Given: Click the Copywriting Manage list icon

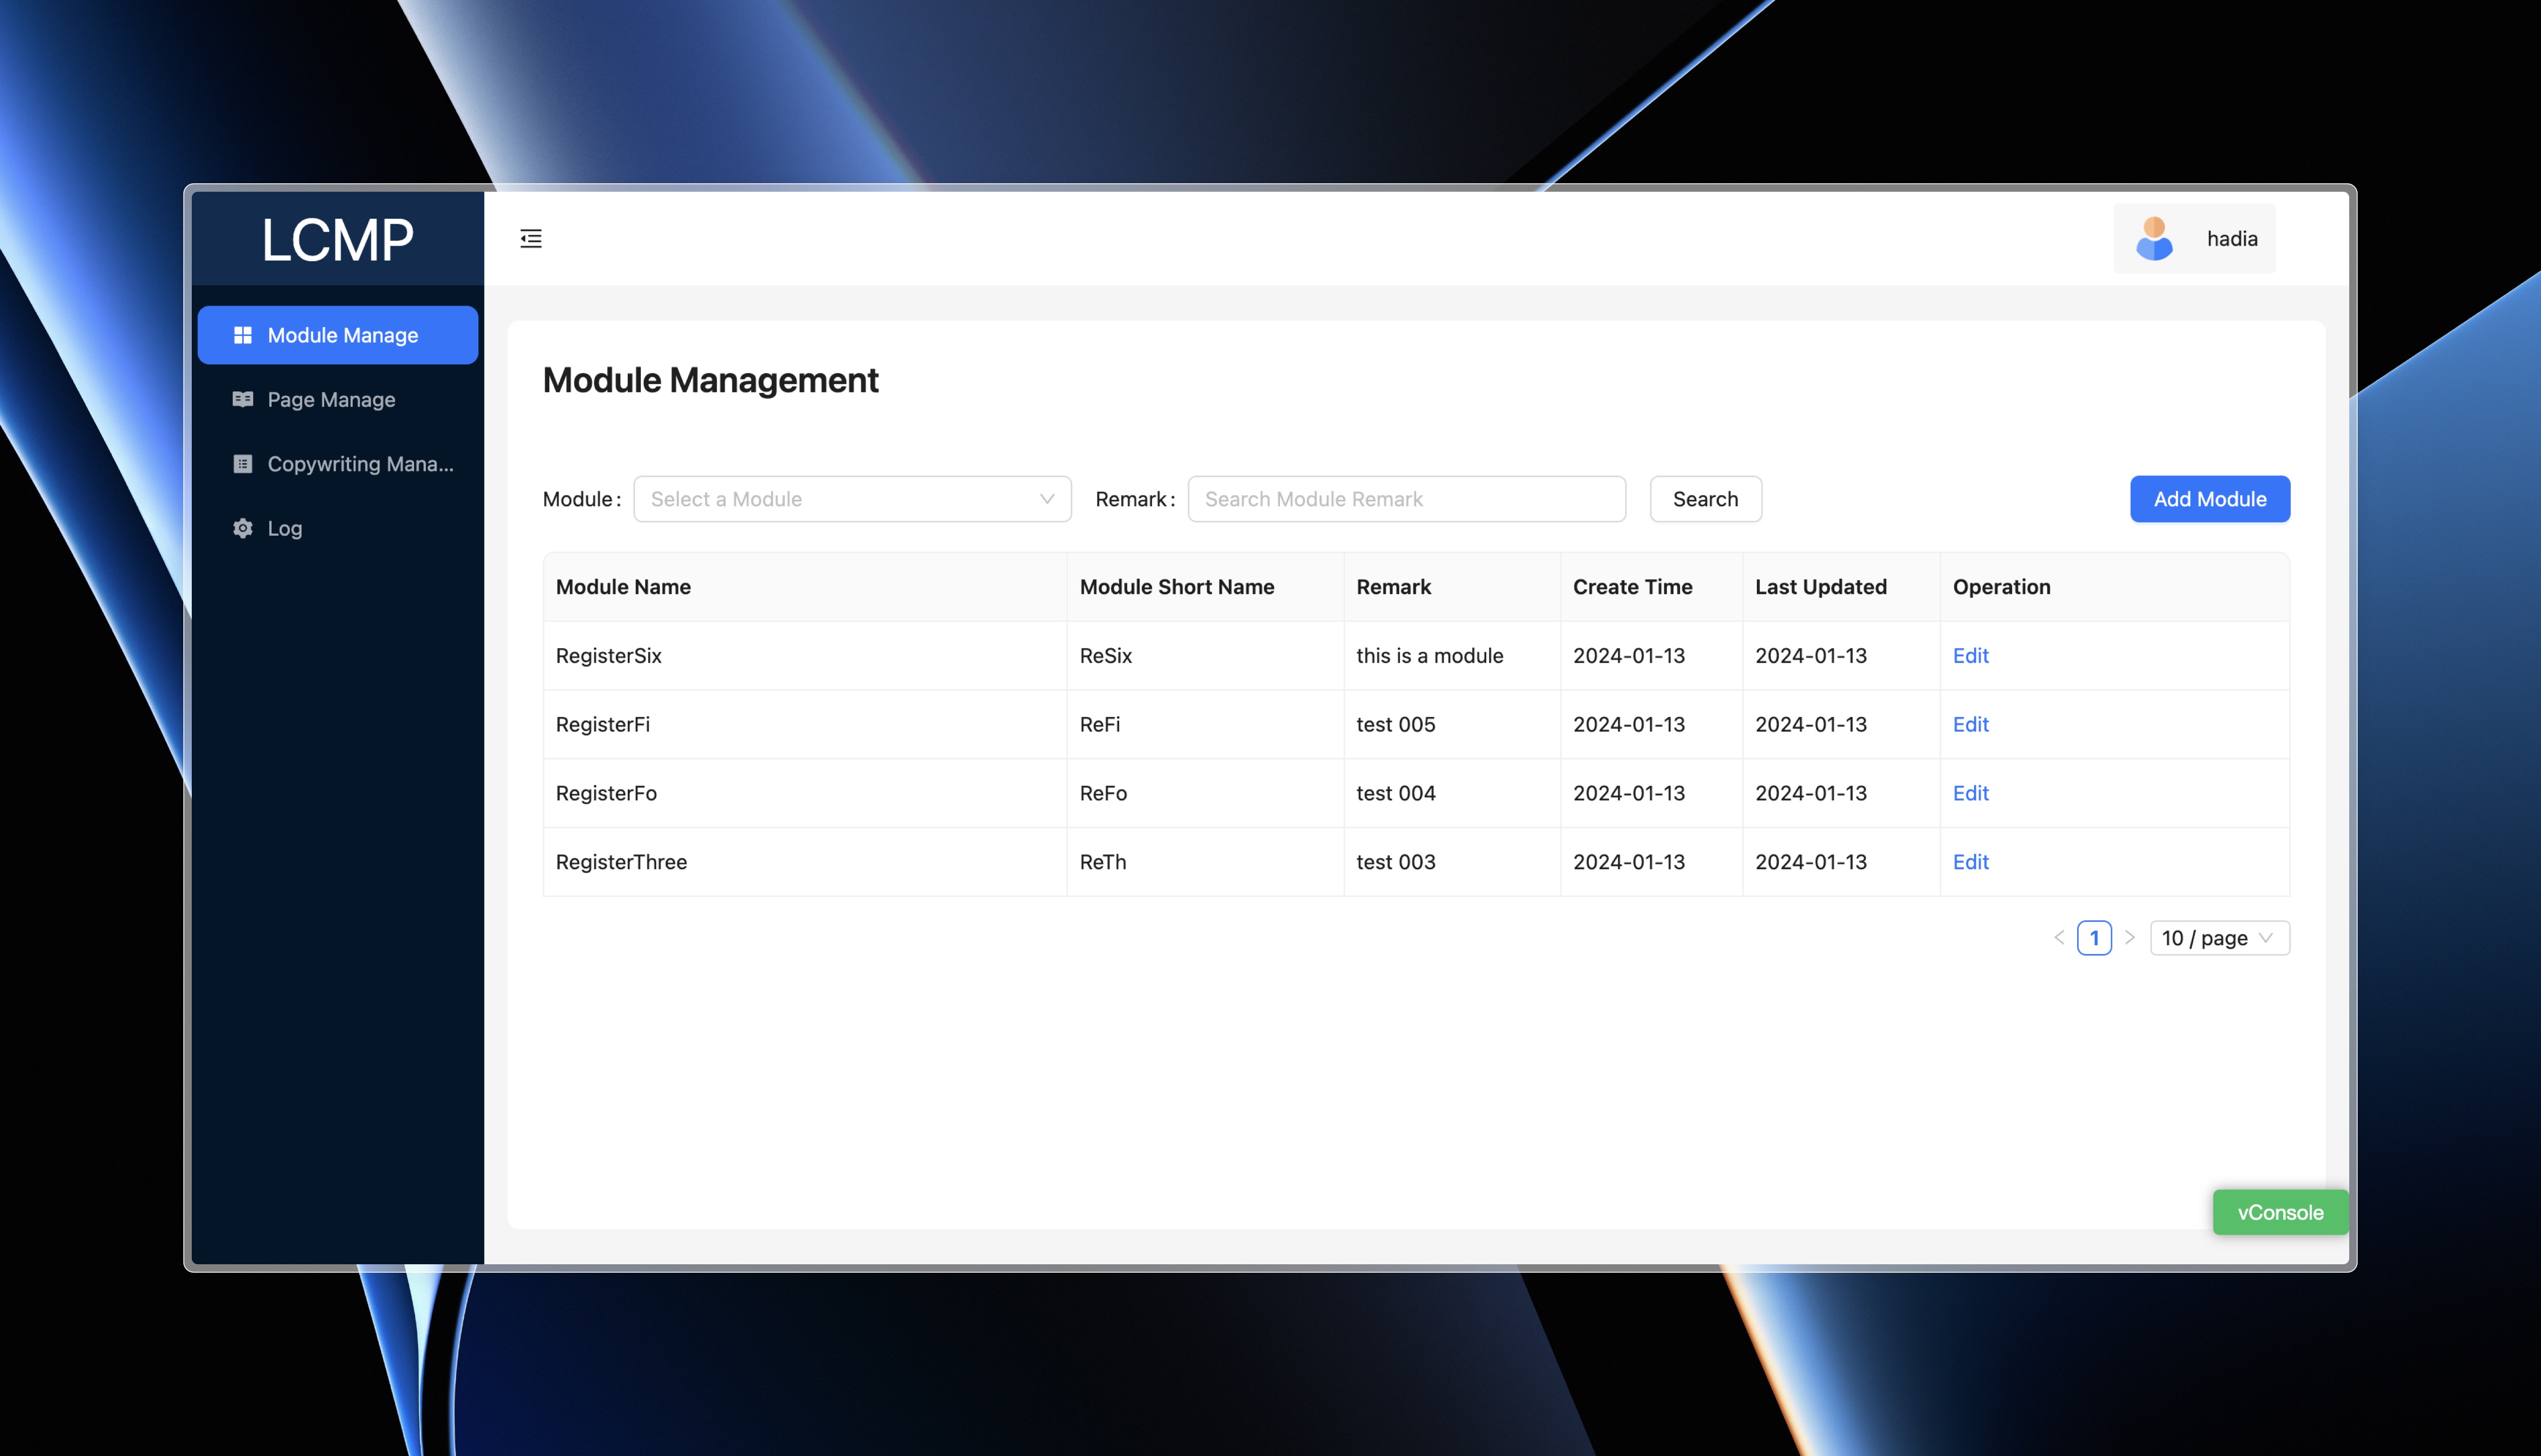Looking at the screenshot, I should pos(242,463).
